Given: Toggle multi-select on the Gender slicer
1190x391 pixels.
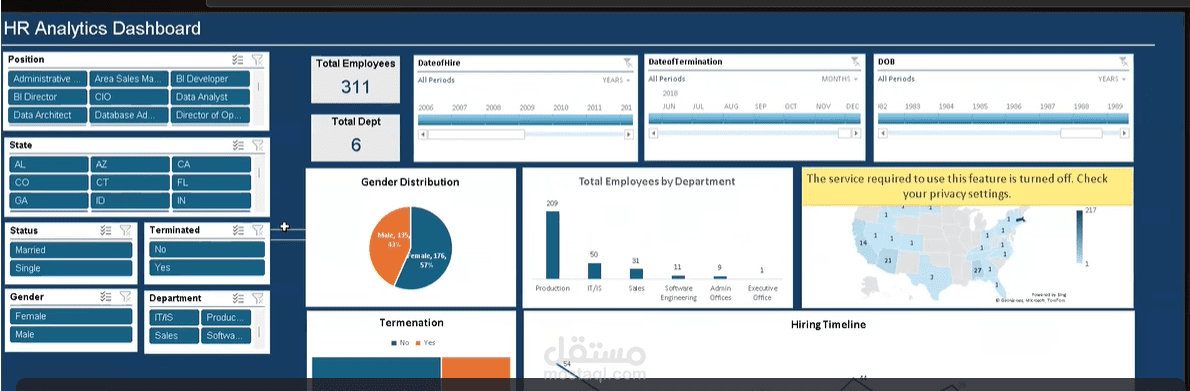Looking at the screenshot, I should tap(106, 297).
